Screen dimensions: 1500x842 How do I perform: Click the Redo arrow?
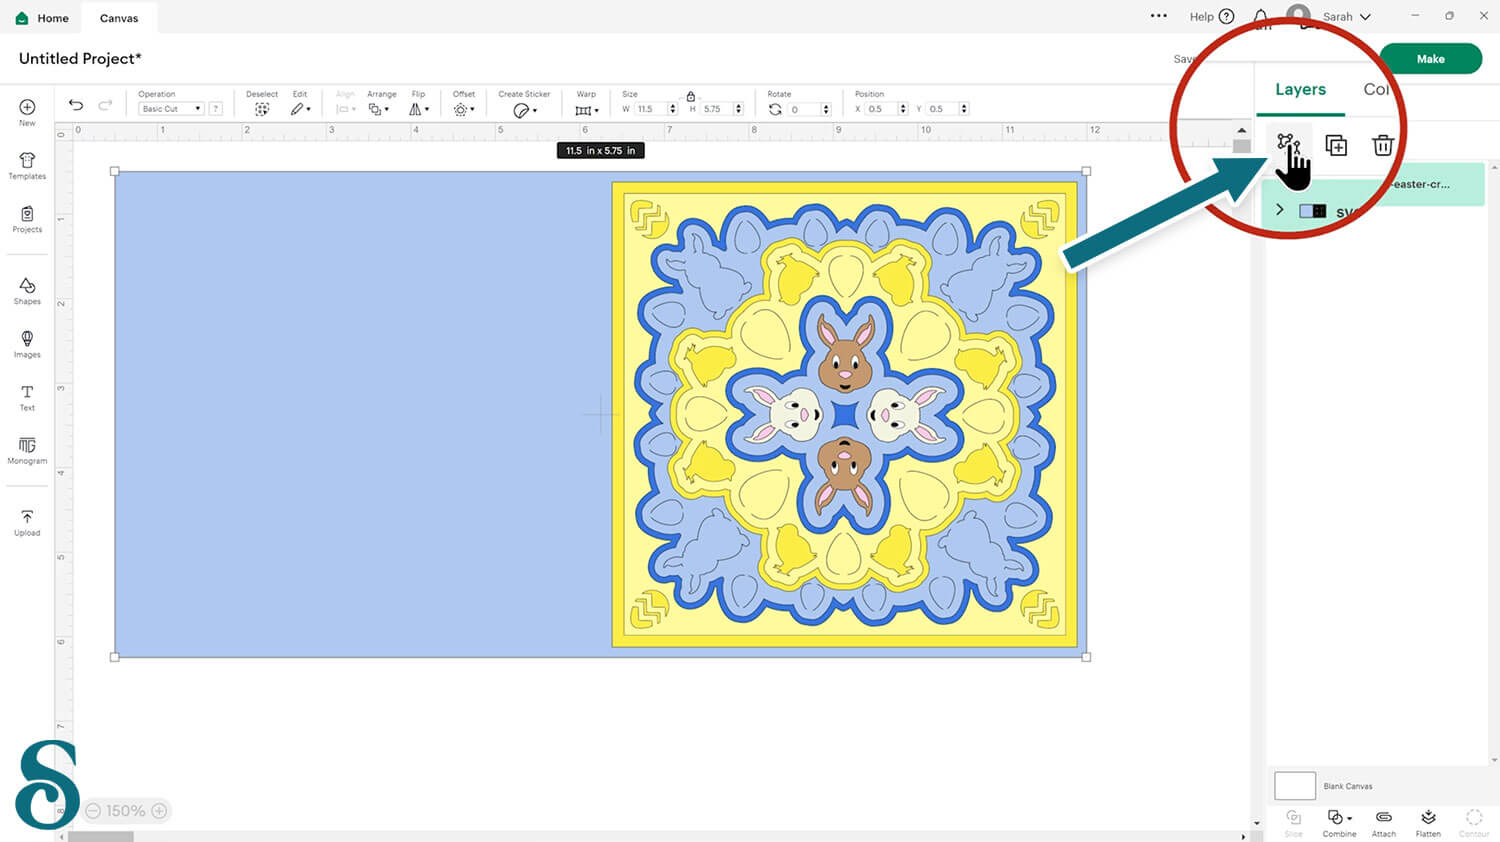105,105
